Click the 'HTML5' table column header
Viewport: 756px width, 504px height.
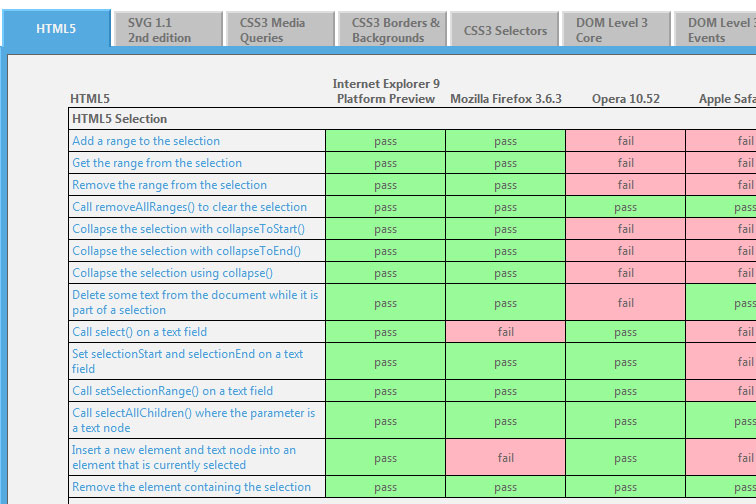point(90,99)
